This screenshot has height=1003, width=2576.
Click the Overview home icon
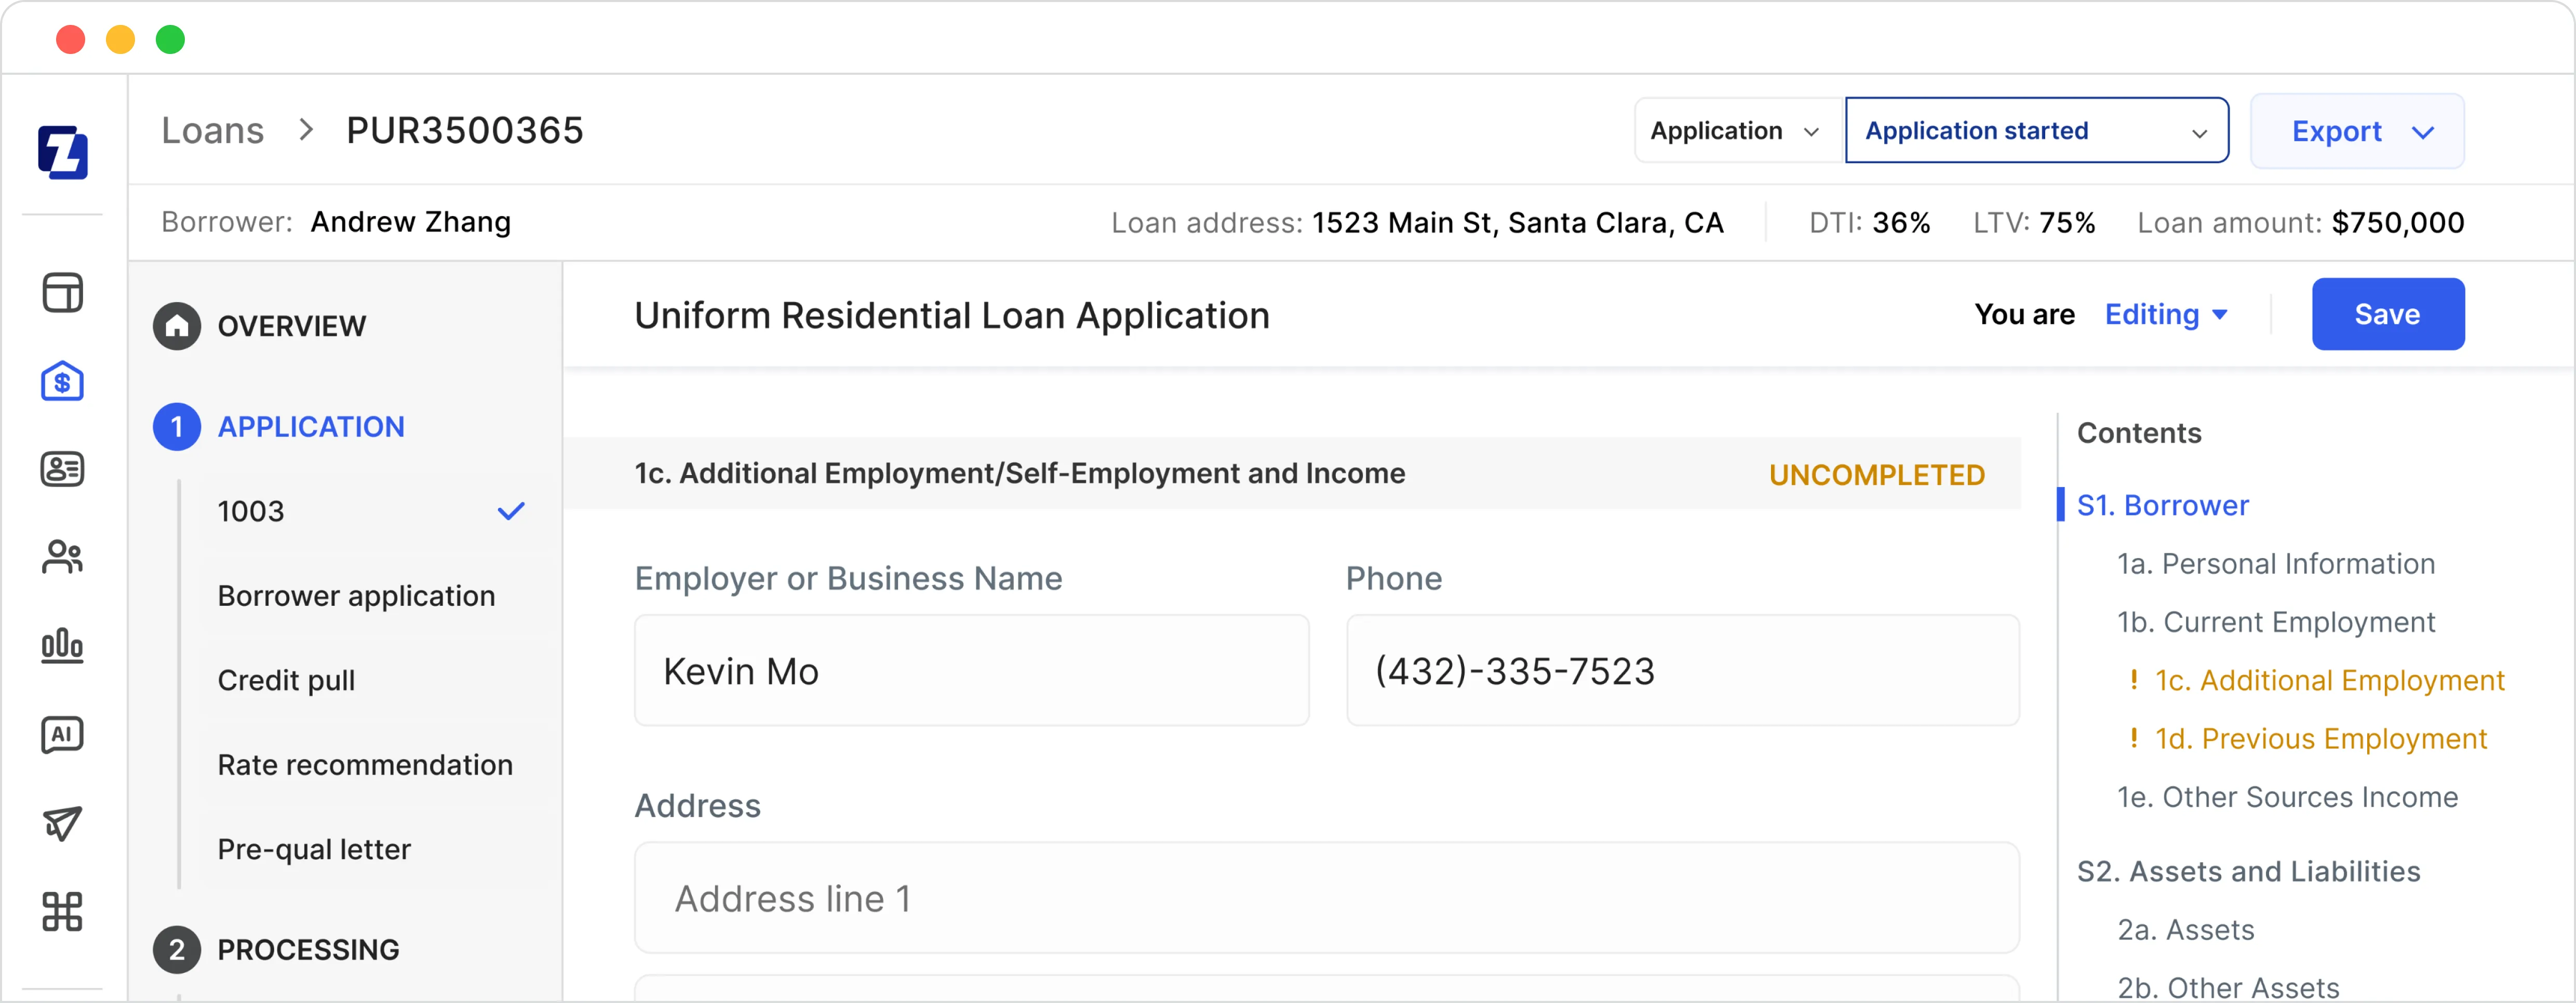[x=177, y=325]
